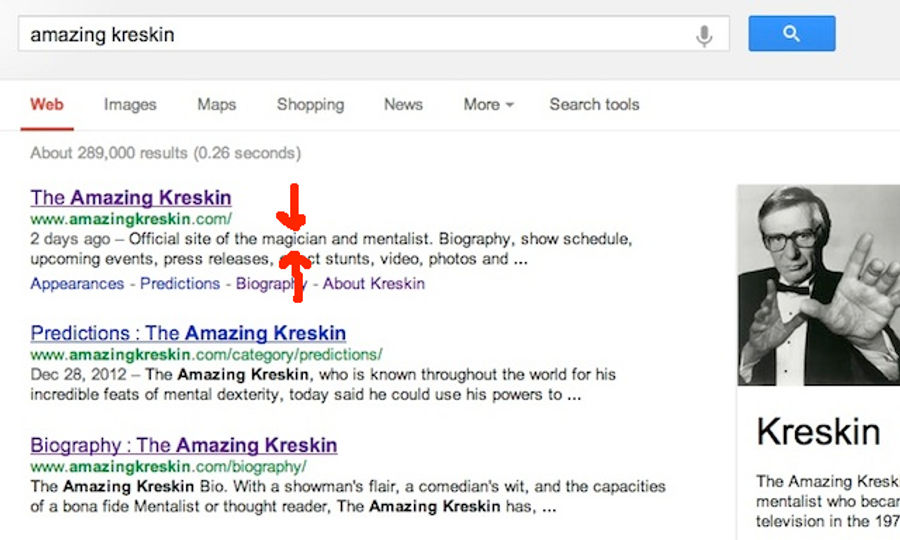This screenshot has width=900, height=540.
Task: Click the Predictions sitelink
Action: tap(180, 283)
